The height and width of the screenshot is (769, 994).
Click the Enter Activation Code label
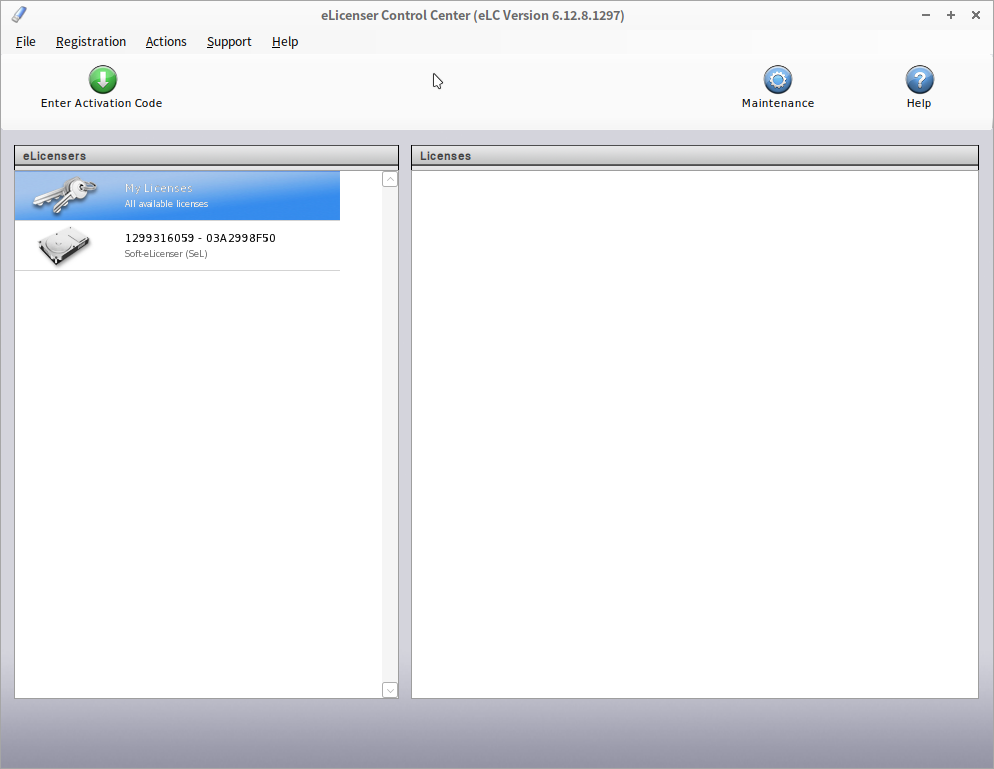click(x=101, y=103)
